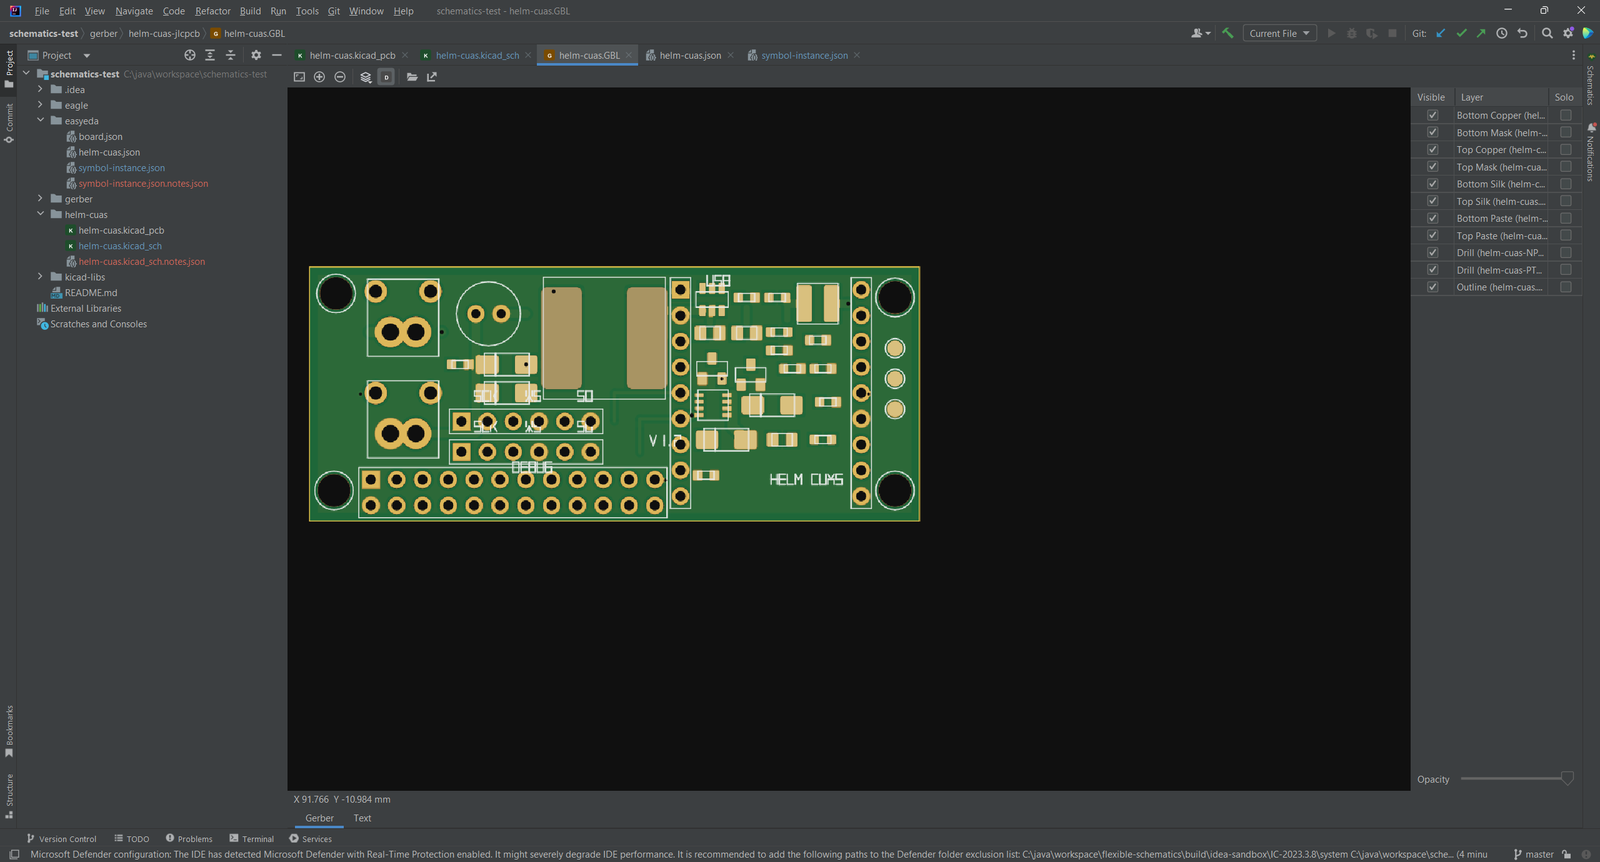Click the fit-to-window icon in Gerber toolbar
Viewport: 1600px width, 862px height.
coord(299,77)
